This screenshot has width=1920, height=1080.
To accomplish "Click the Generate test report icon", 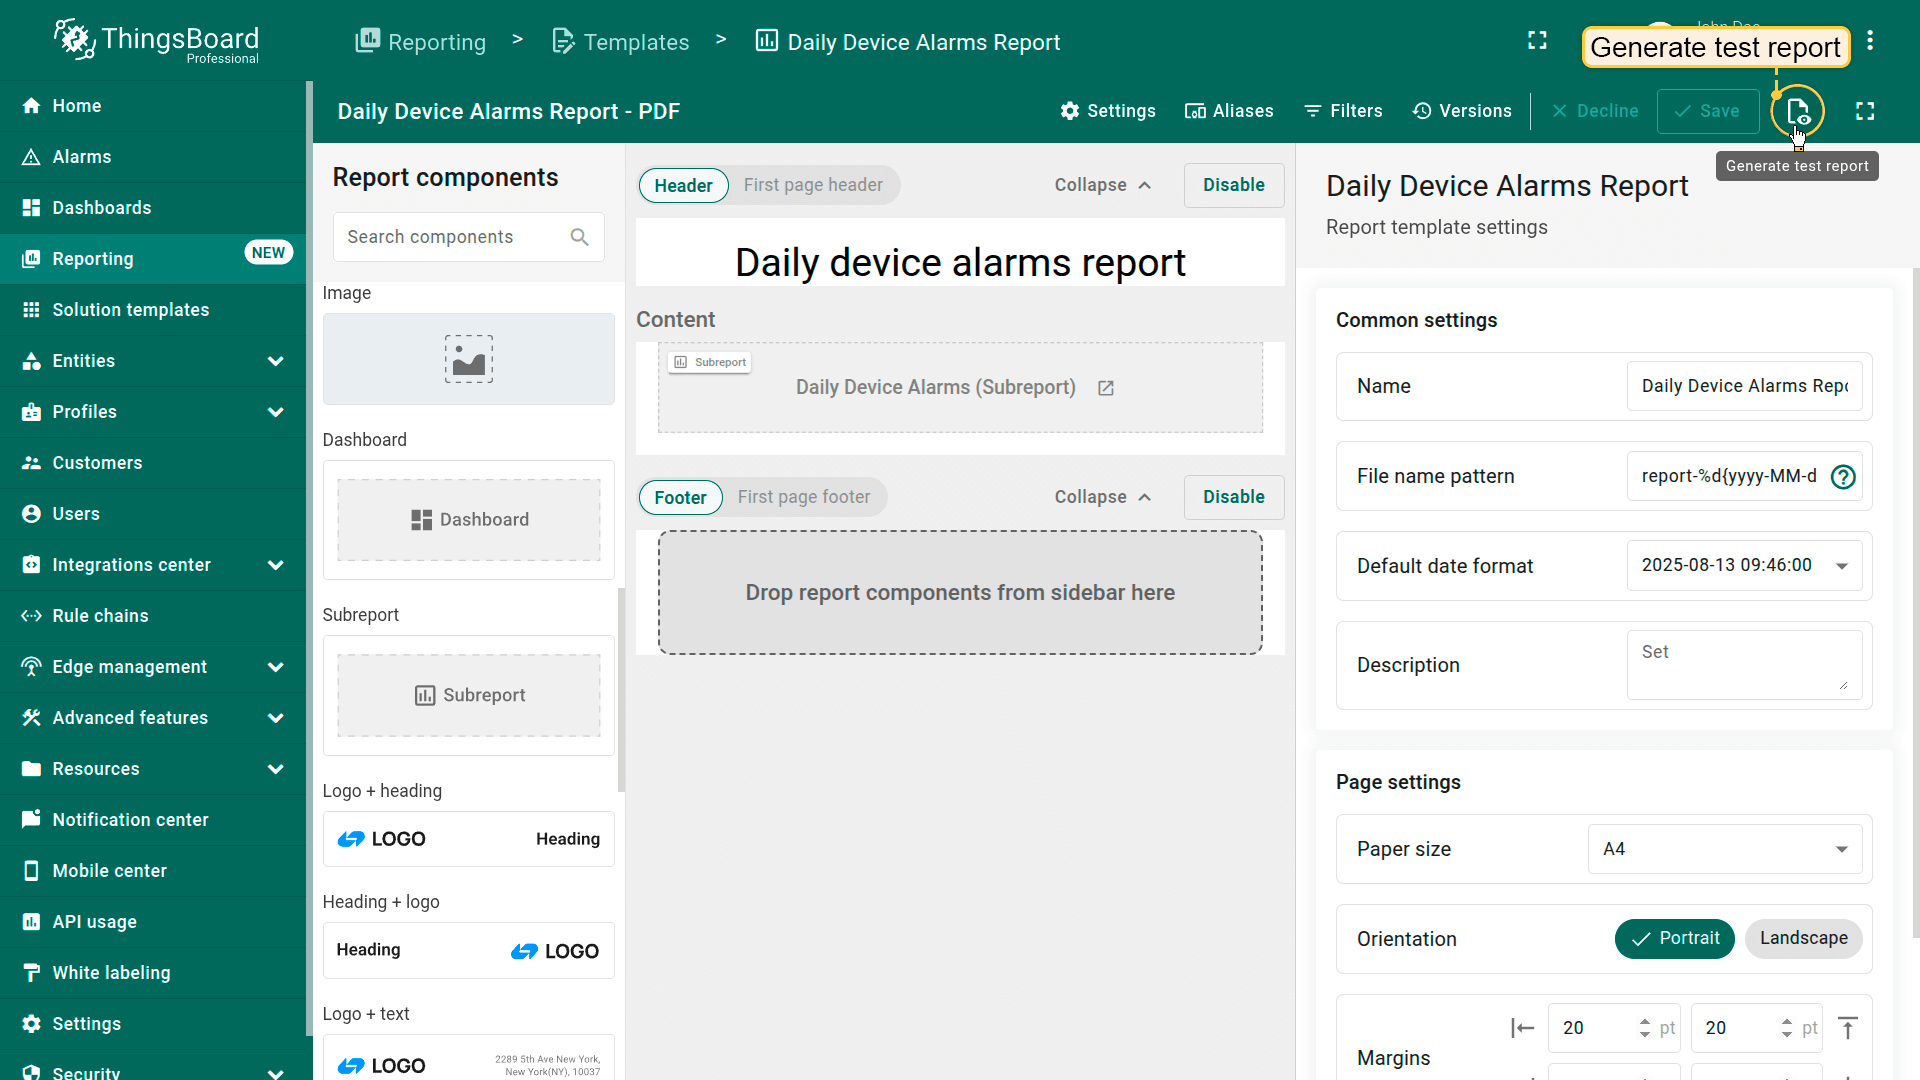I will 1797,111.
